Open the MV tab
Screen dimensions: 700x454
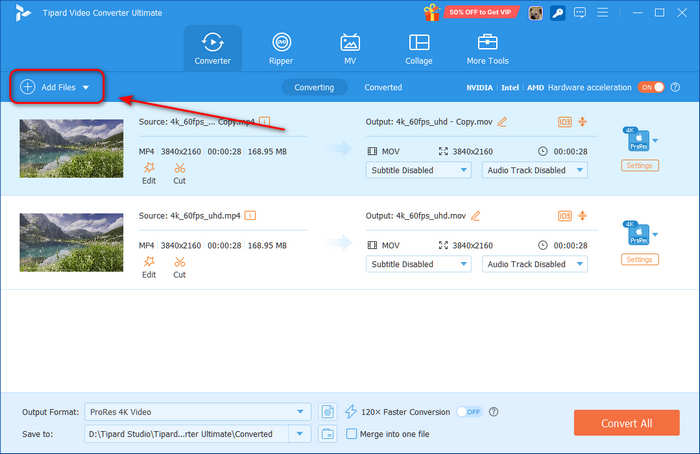[350, 49]
